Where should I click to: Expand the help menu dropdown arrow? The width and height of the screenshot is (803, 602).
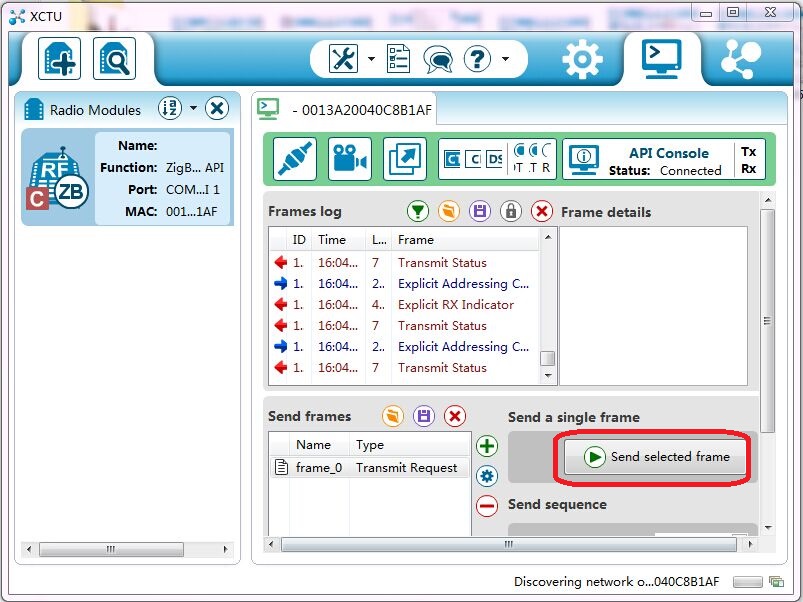[506, 59]
